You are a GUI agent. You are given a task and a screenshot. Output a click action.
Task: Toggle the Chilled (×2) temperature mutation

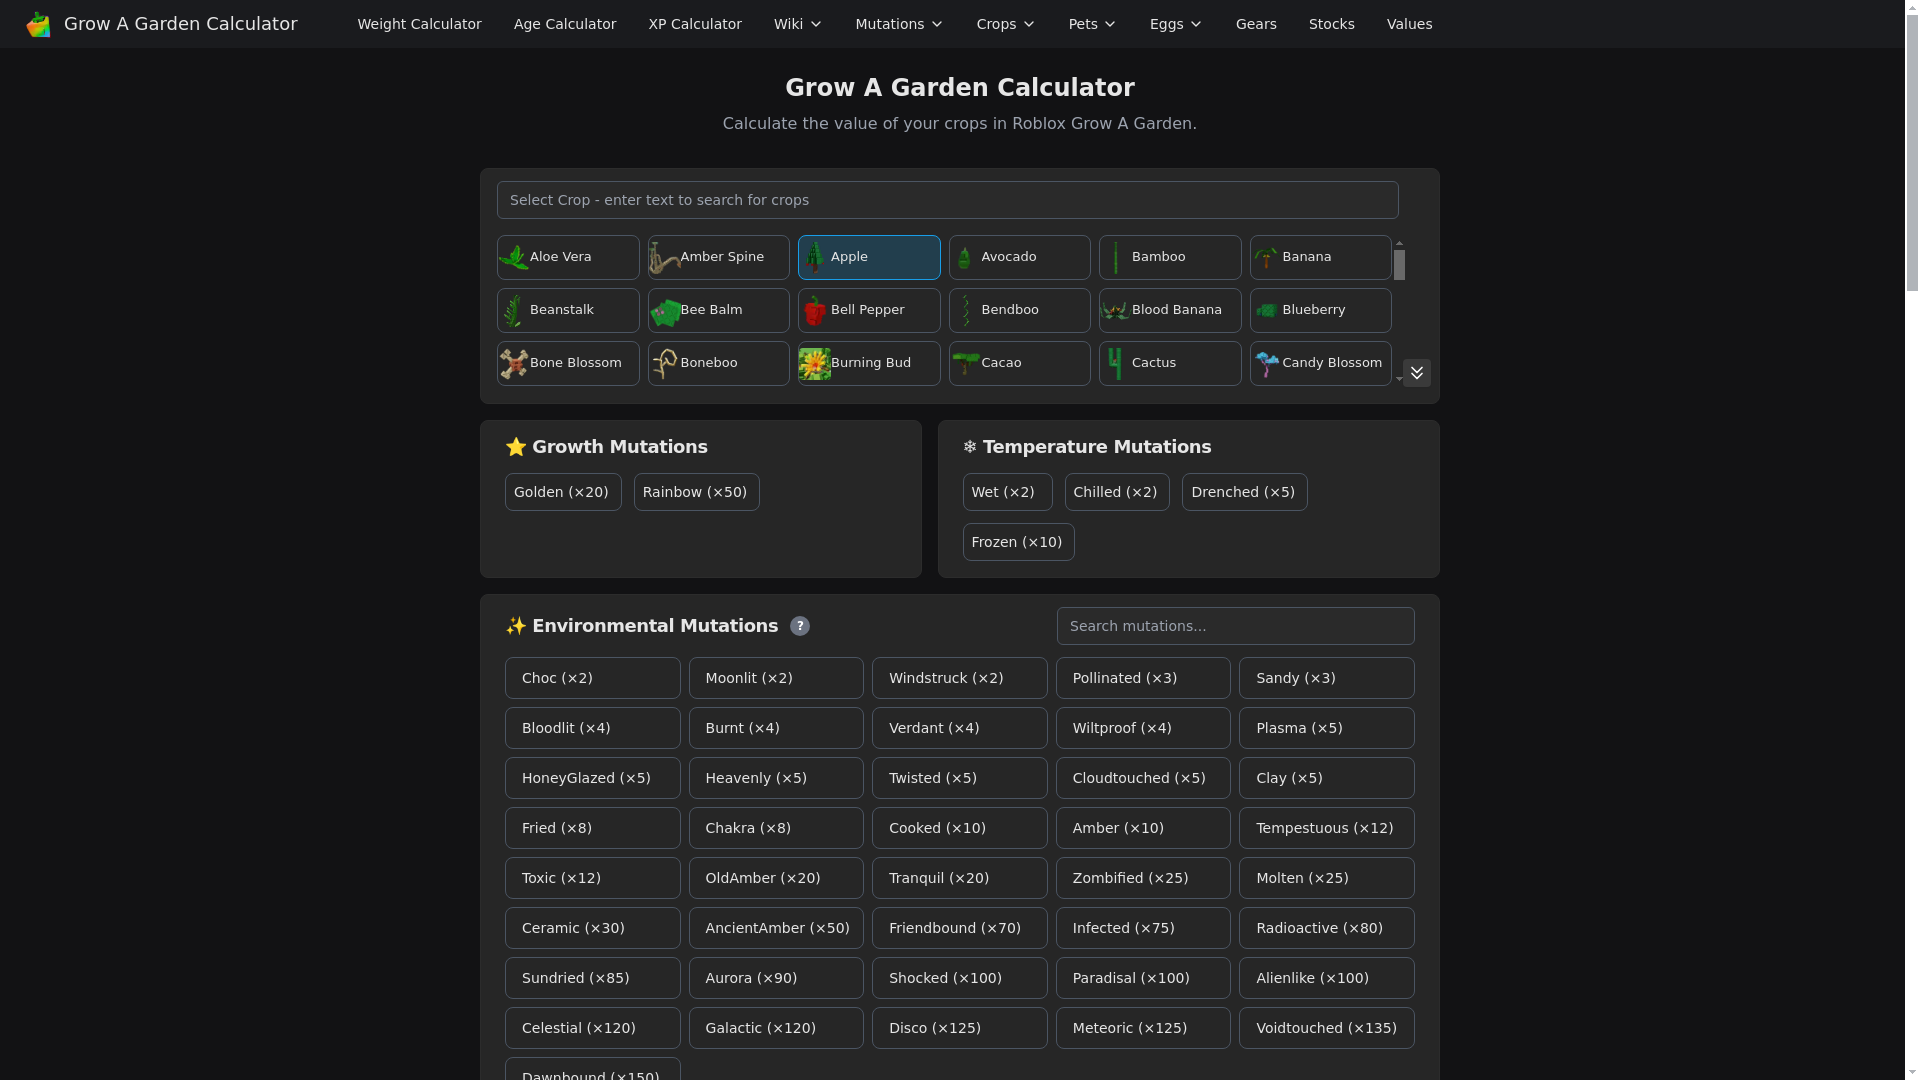click(x=1116, y=492)
